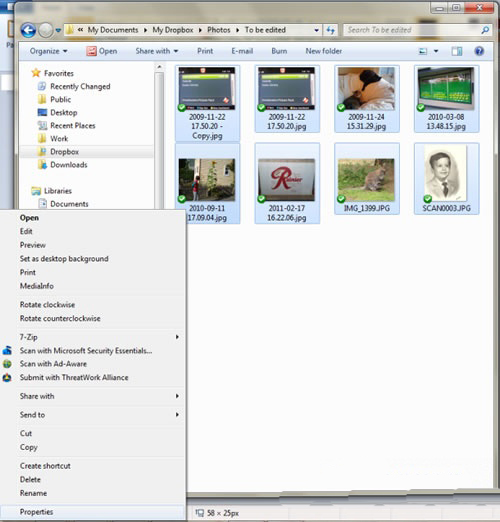
Task: Choose Cut in the context menu
Action: pyautogui.click(x=93, y=433)
